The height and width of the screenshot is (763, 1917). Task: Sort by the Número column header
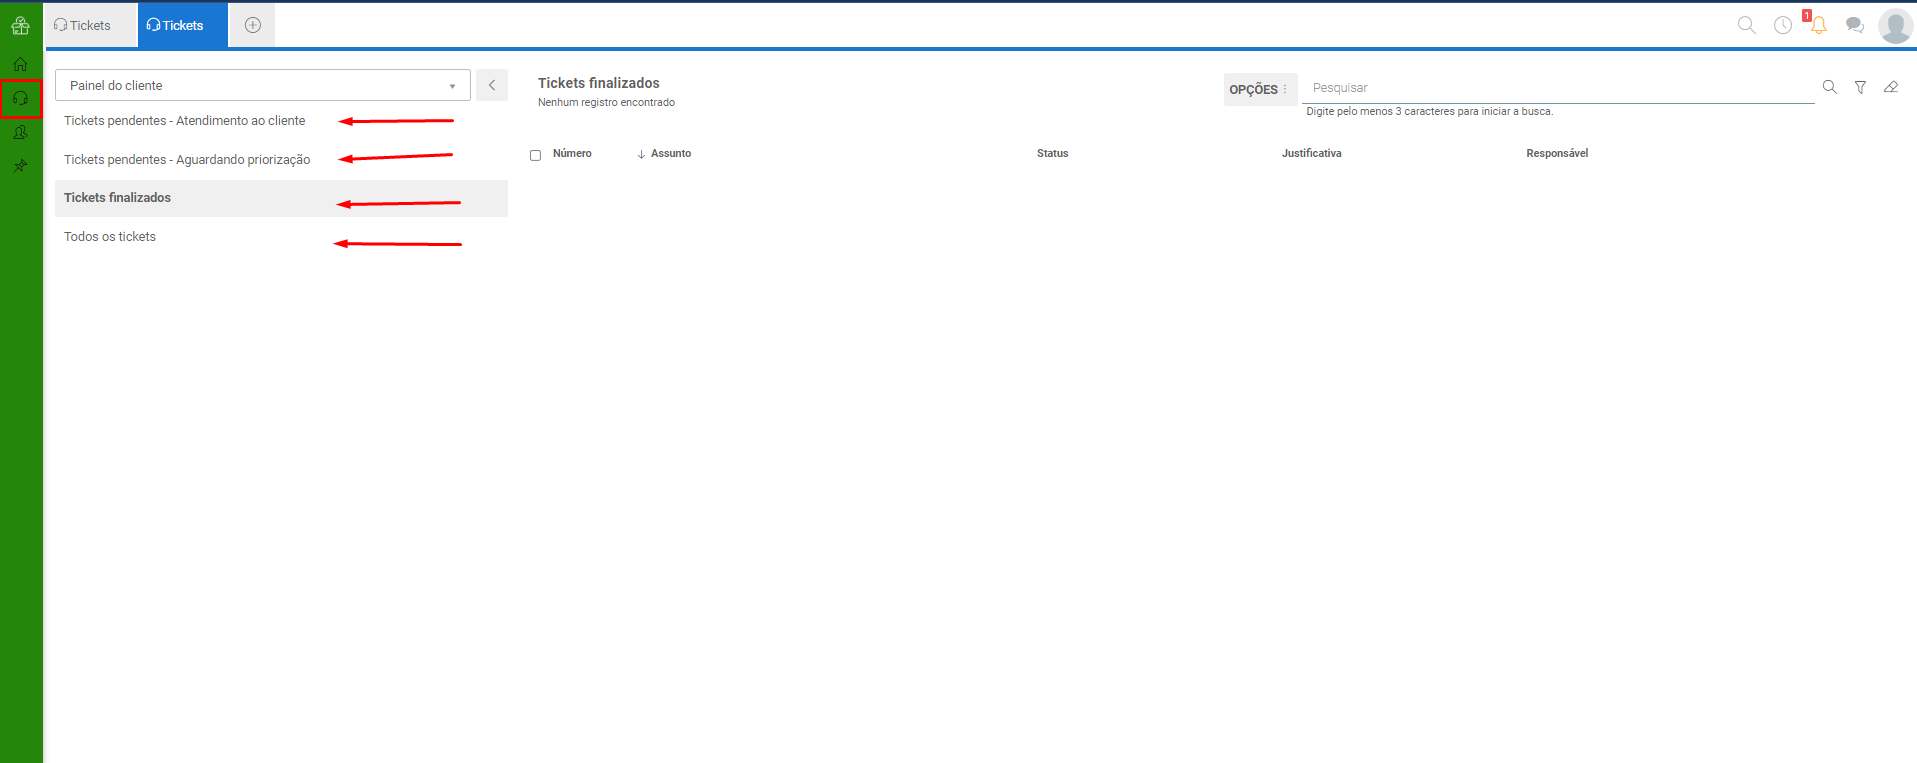pyautogui.click(x=572, y=153)
